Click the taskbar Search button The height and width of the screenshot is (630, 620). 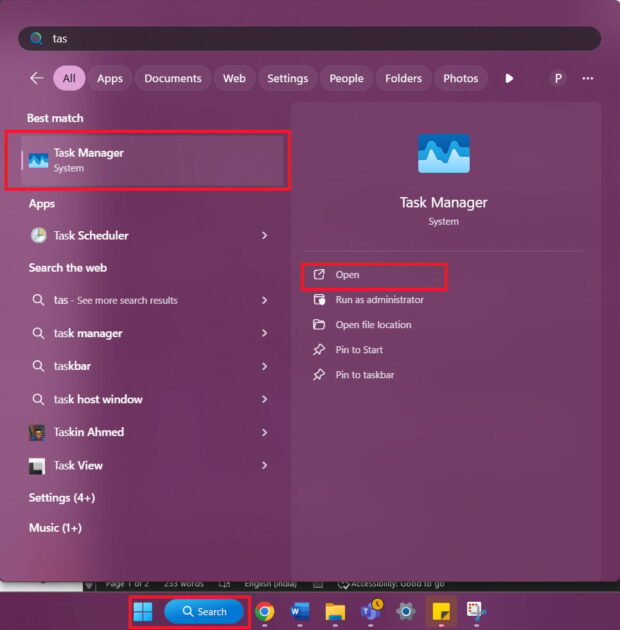pos(204,612)
